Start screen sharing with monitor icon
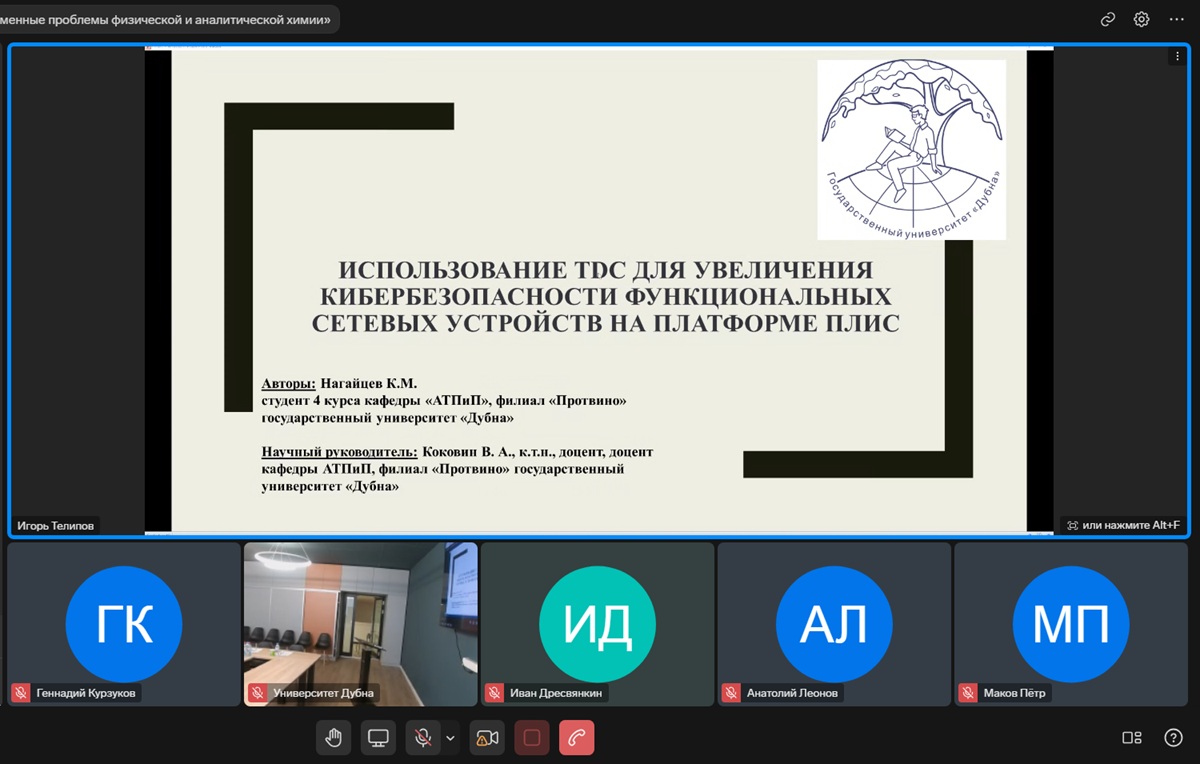The height and width of the screenshot is (764, 1200). tap(378, 738)
